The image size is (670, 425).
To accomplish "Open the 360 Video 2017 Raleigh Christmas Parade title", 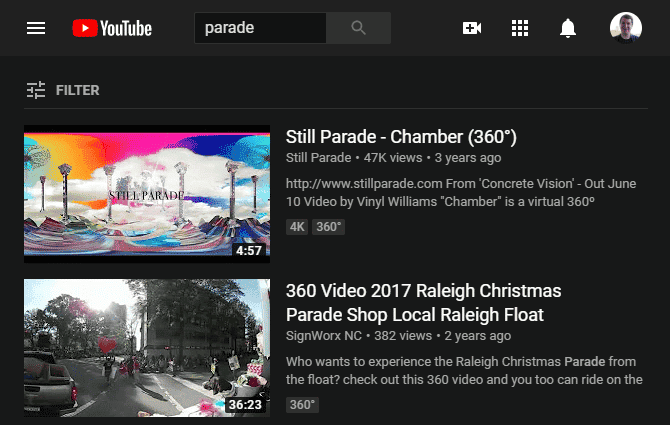I will click(423, 303).
